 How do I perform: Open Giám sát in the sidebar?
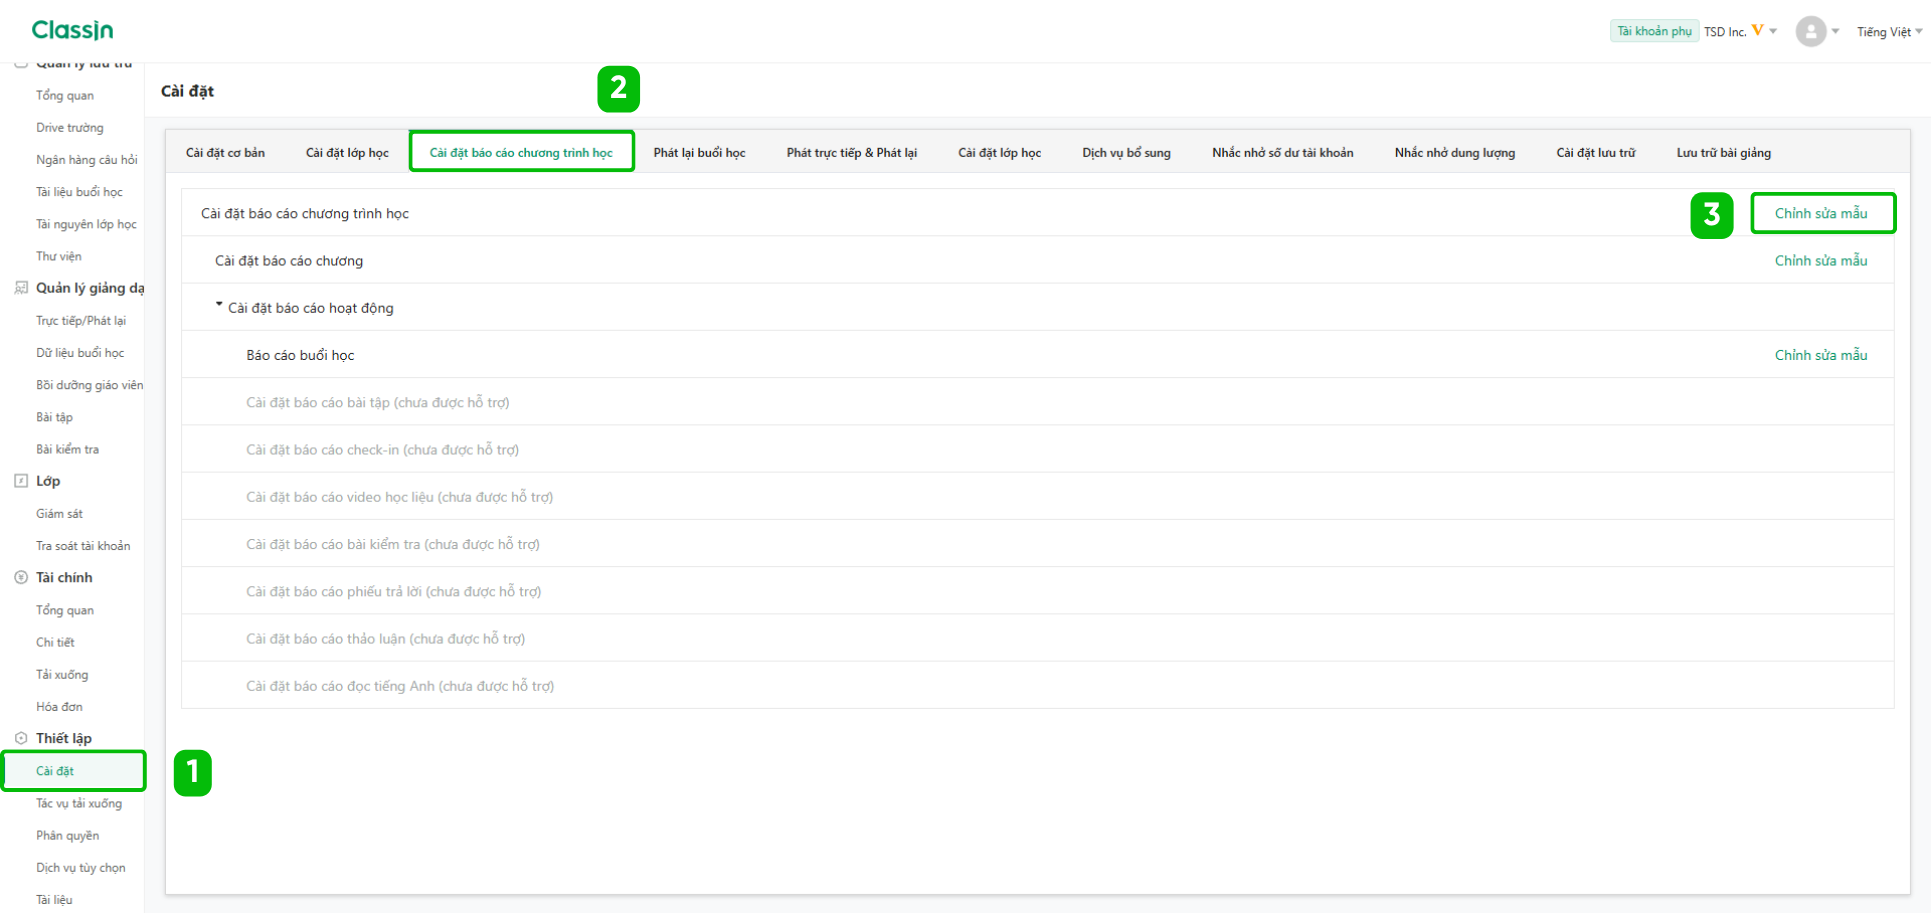(x=59, y=514)
